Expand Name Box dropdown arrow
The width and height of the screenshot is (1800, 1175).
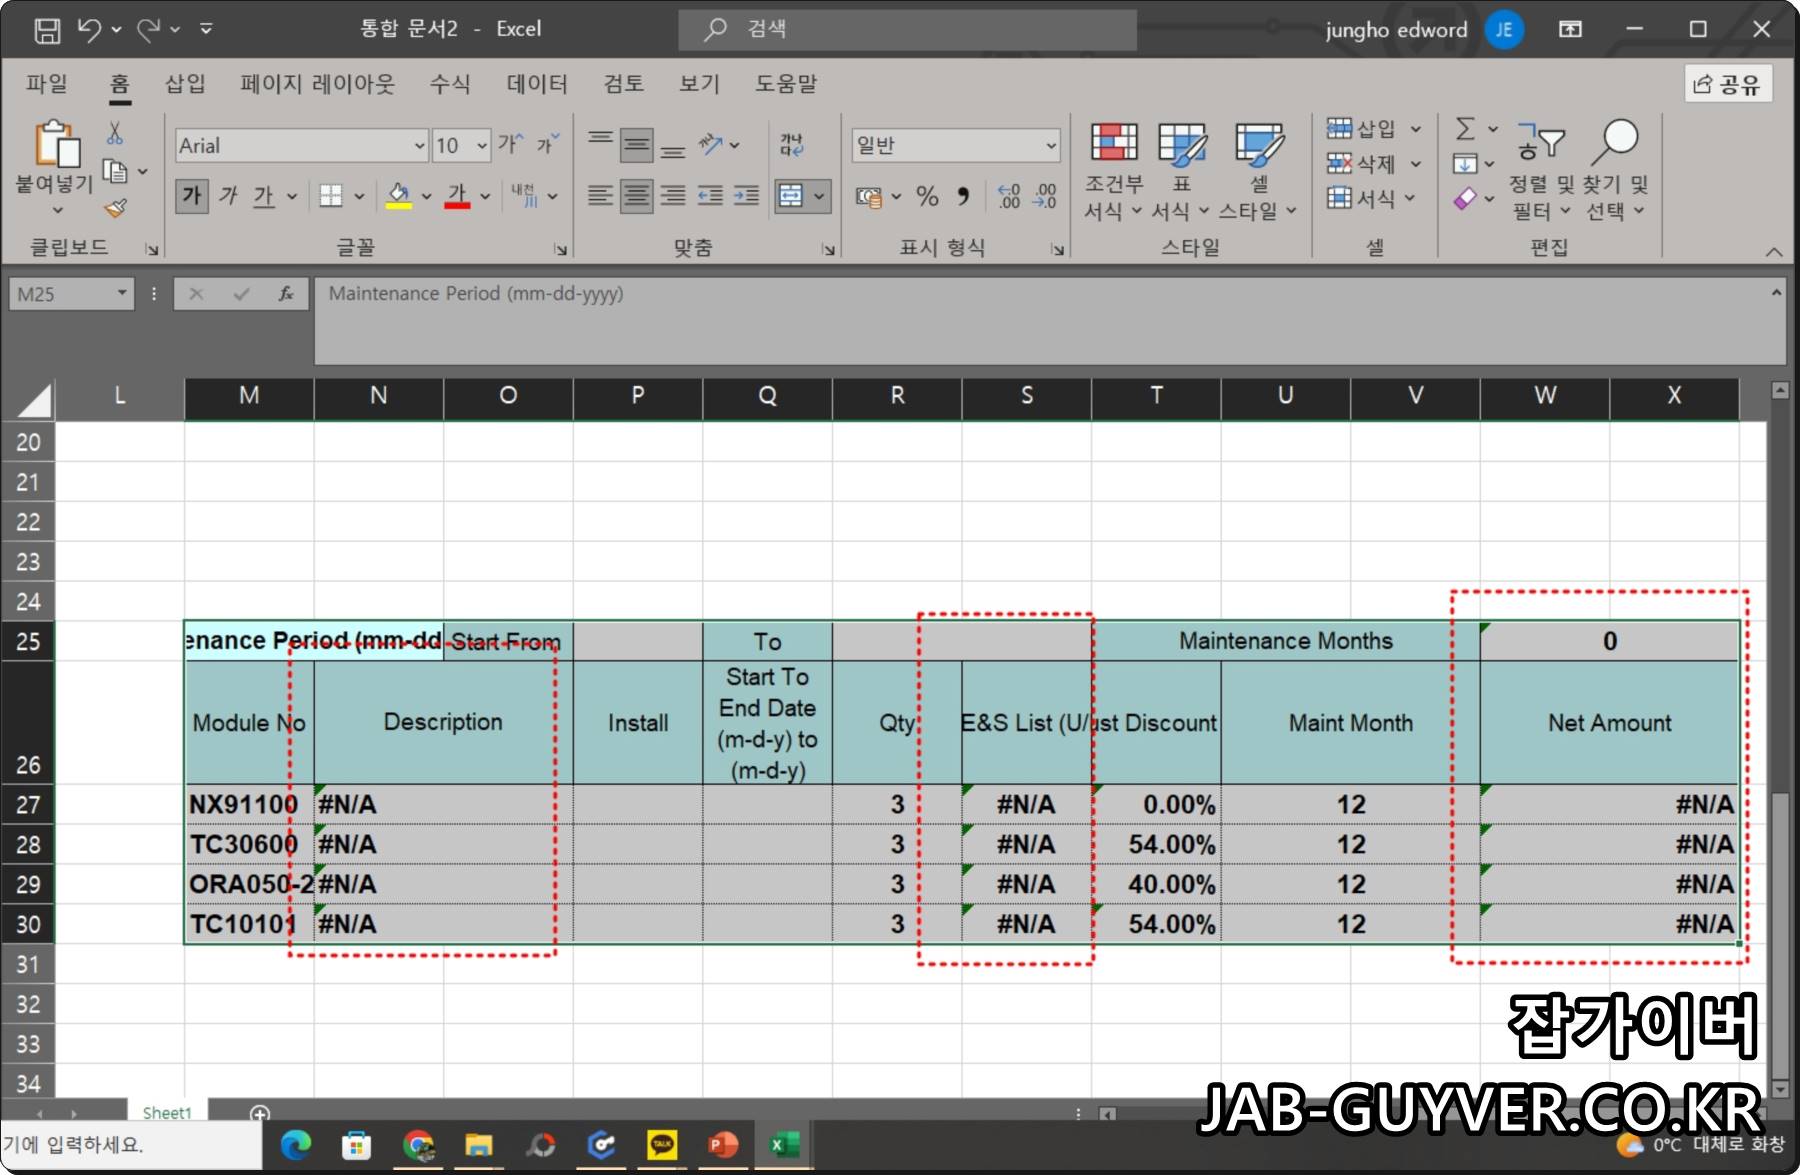pos(122,293)
